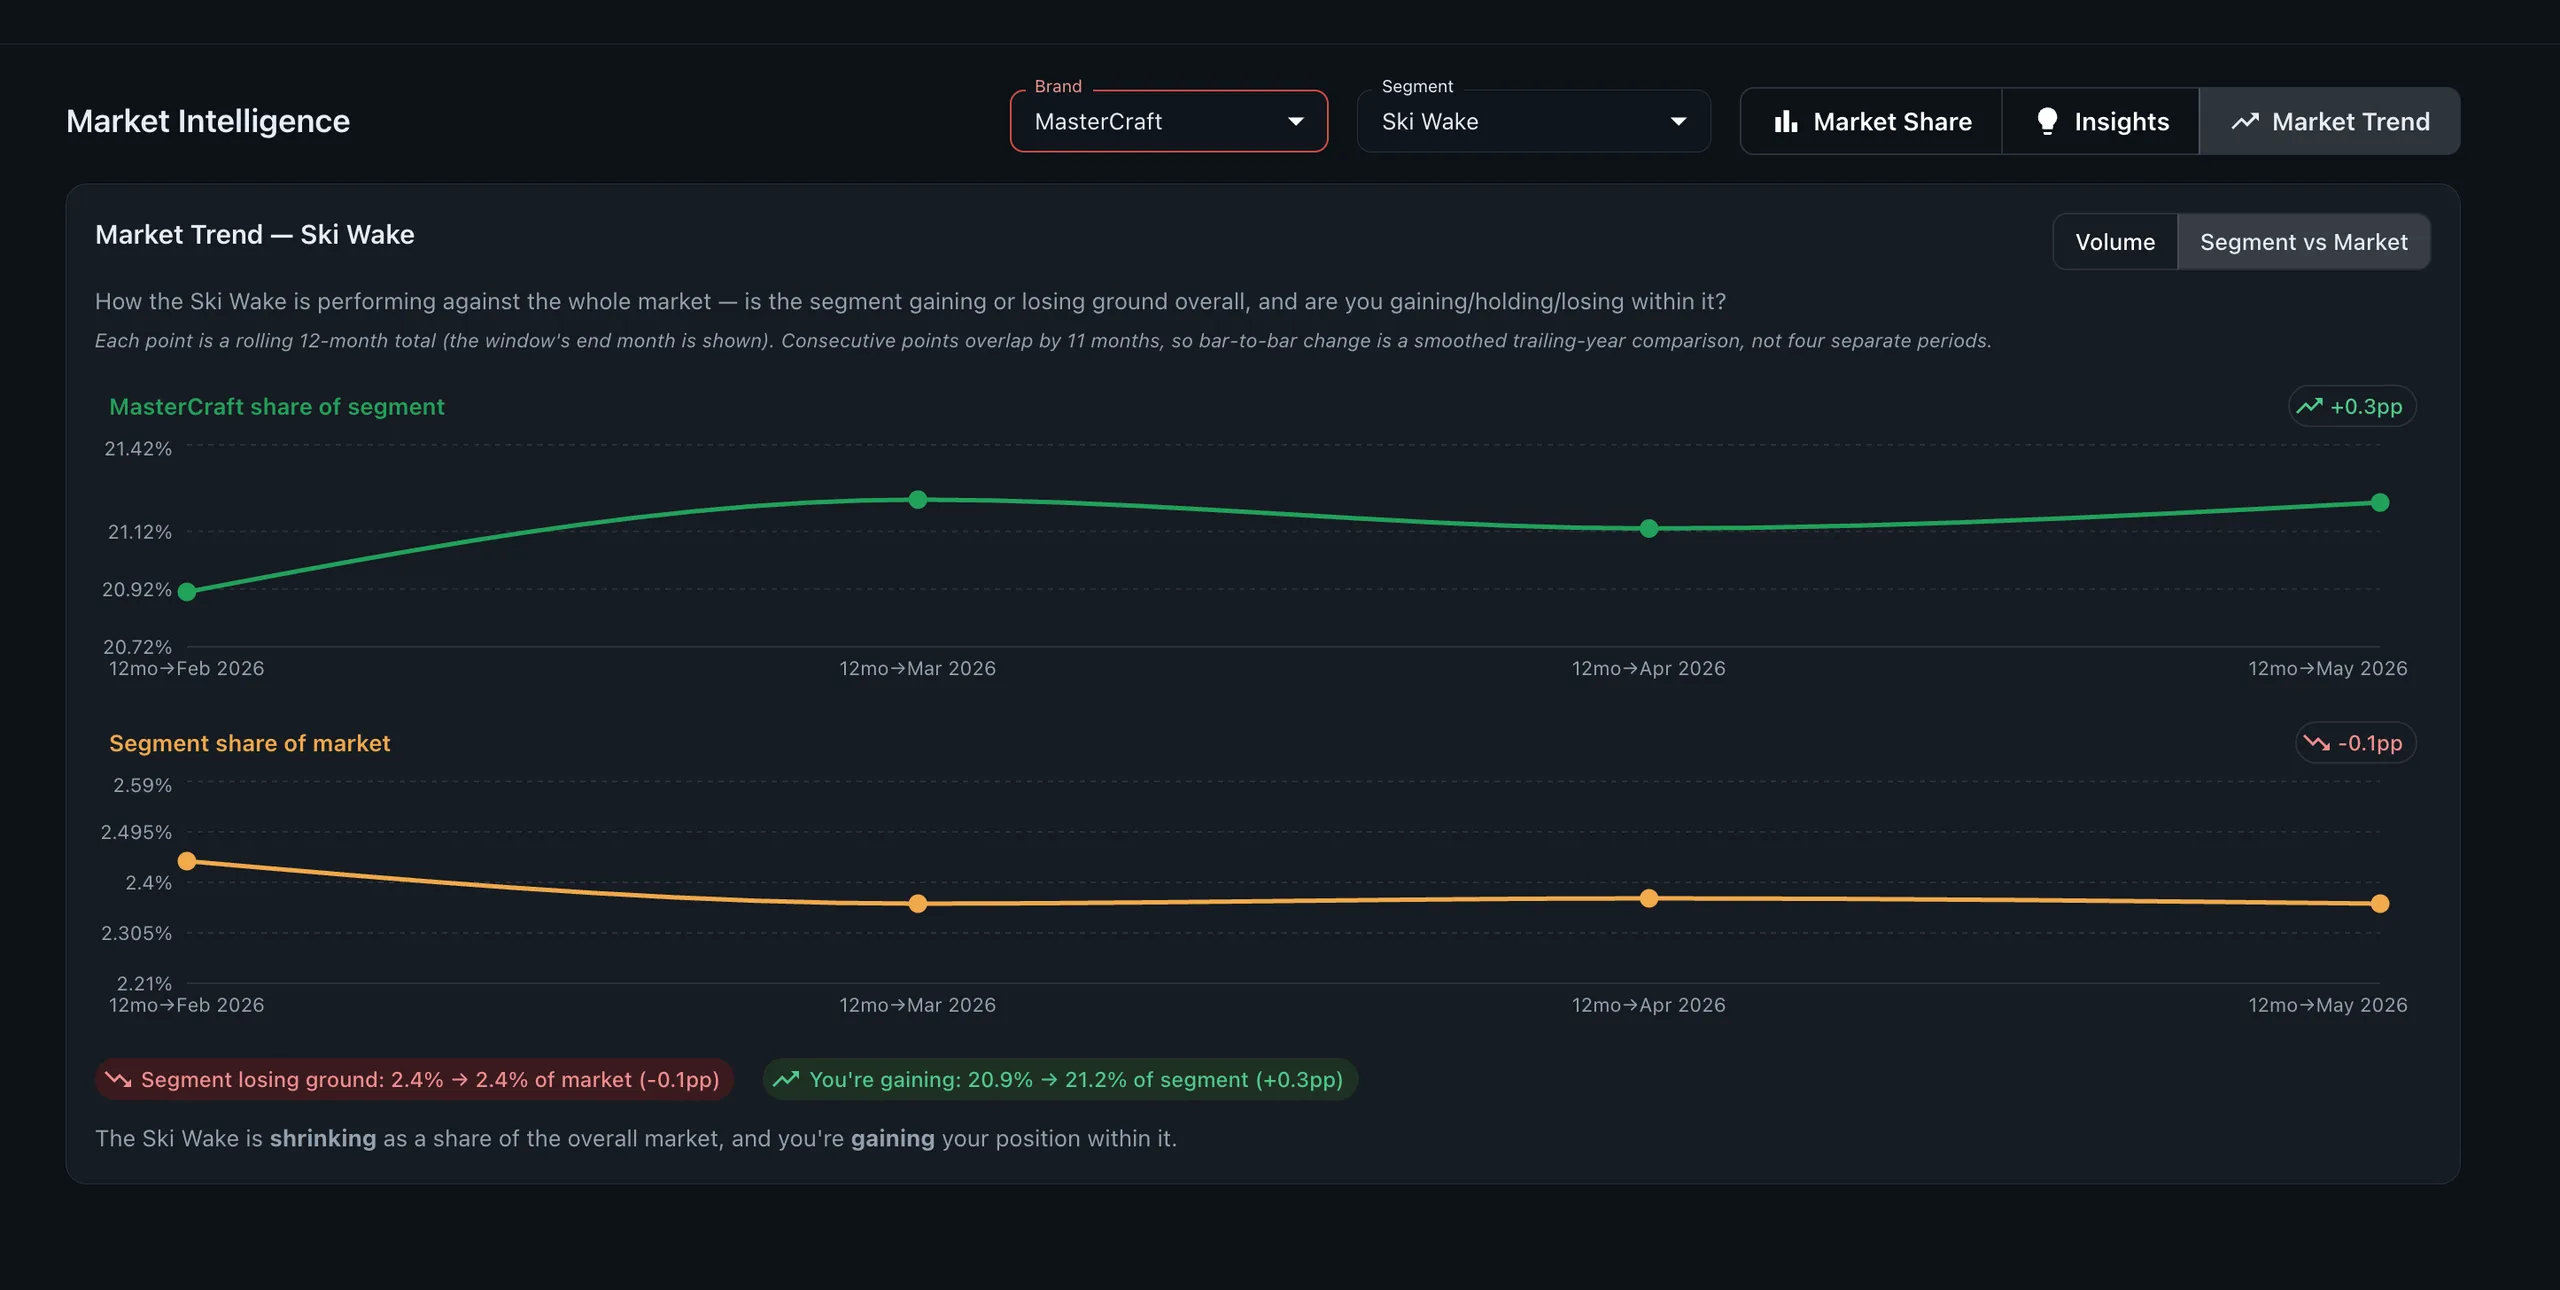Switch to the Market Share tab
This screenshot has width=2560, height=1290.
pos(1871,121)
